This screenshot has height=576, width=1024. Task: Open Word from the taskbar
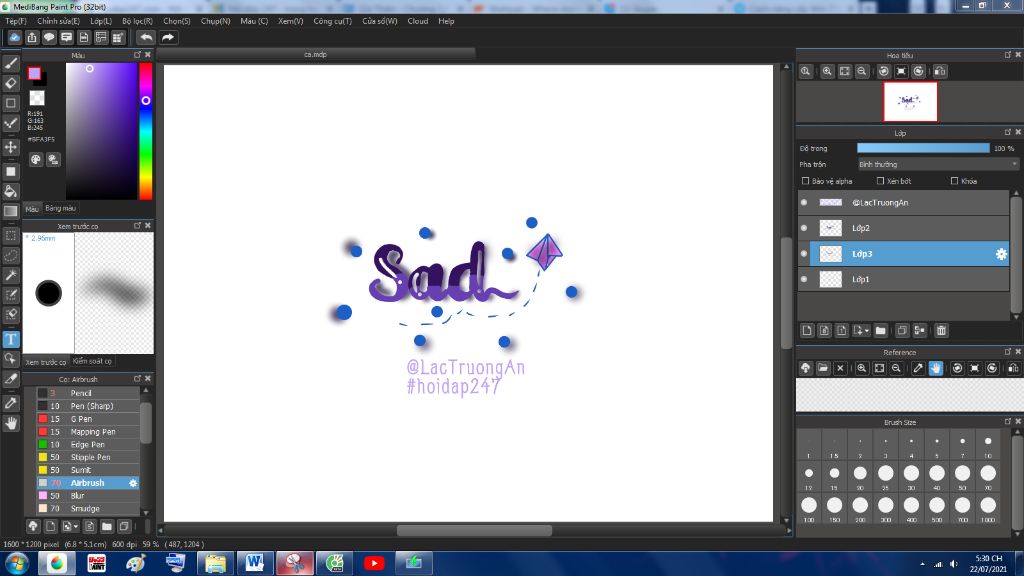[254, 563]
